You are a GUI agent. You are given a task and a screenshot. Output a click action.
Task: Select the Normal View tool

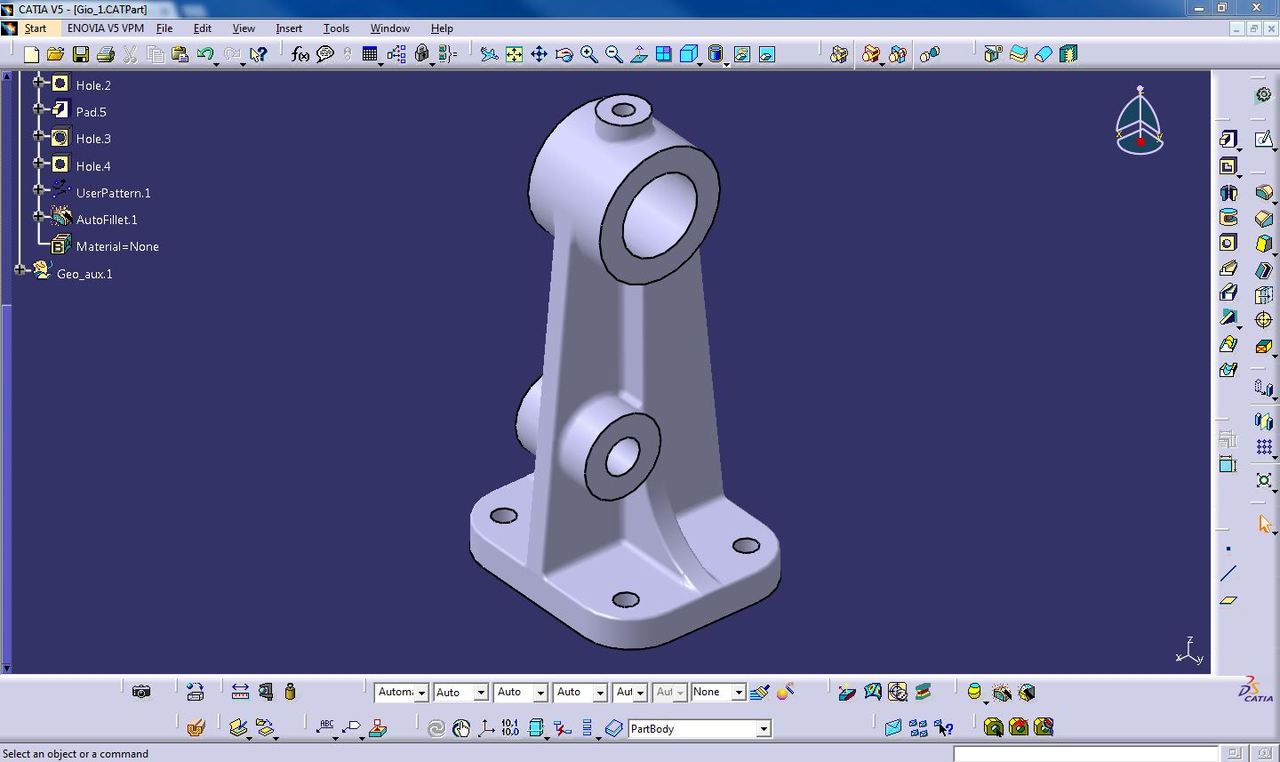click(x=639, y=54)
